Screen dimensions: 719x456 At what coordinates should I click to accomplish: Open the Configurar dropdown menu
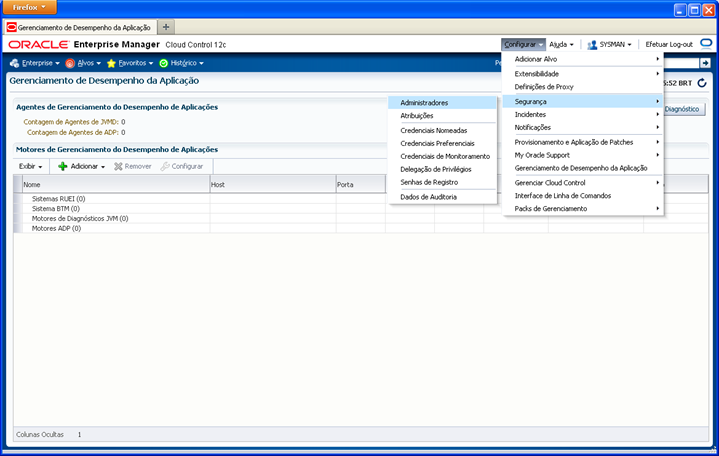click(x=523, y=44)
